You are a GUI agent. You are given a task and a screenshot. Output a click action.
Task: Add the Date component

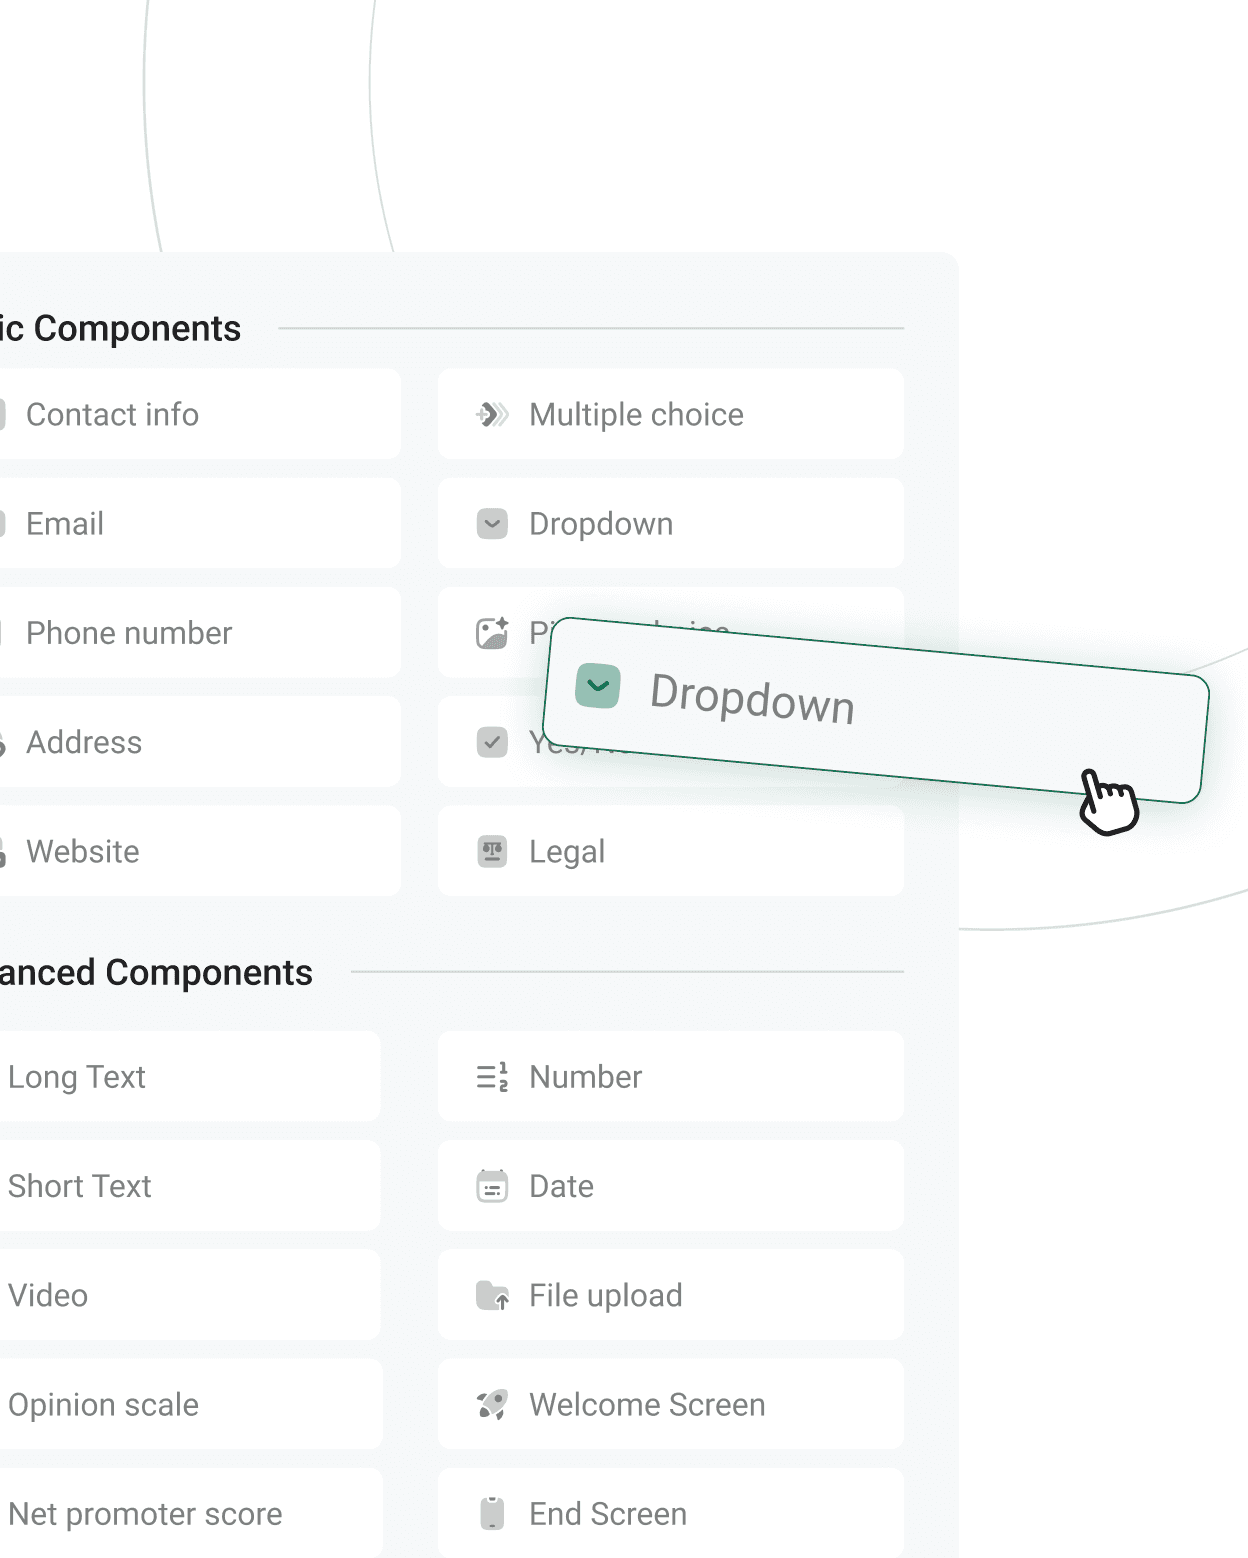[671, 1185]
